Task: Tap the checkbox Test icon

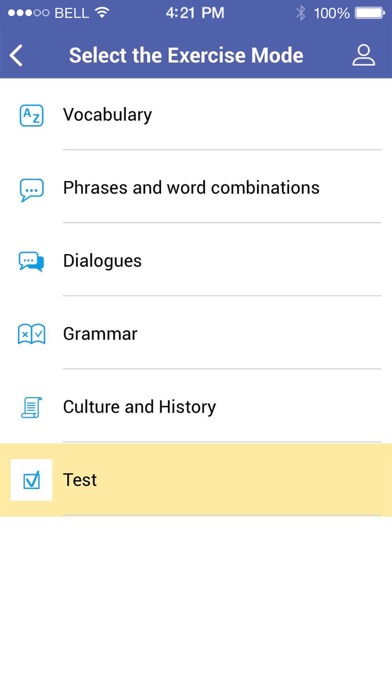Action: pos(32,480)
